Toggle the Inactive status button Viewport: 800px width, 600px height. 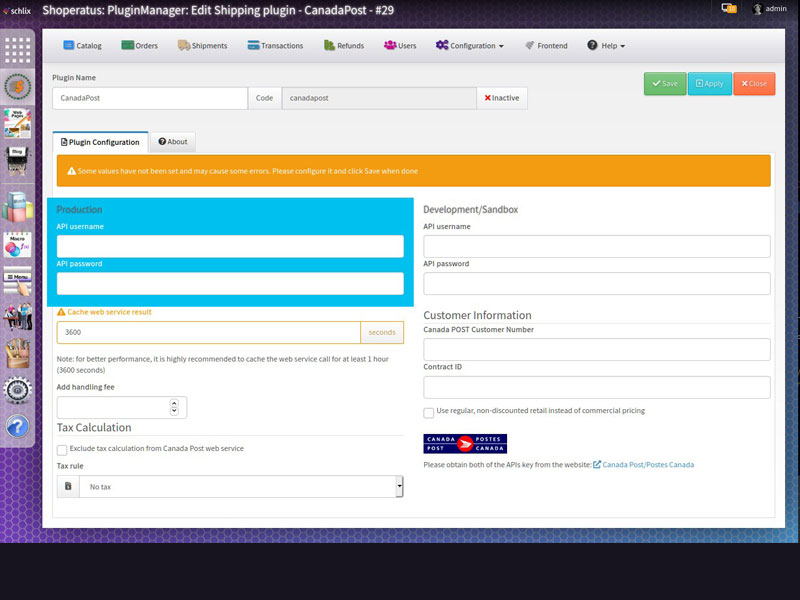(x=502, y=98)
